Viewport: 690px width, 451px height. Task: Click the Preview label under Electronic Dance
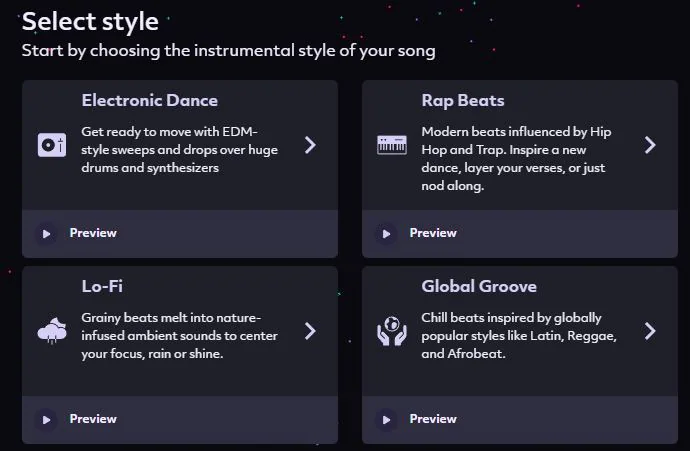click(x=93, y=233)
